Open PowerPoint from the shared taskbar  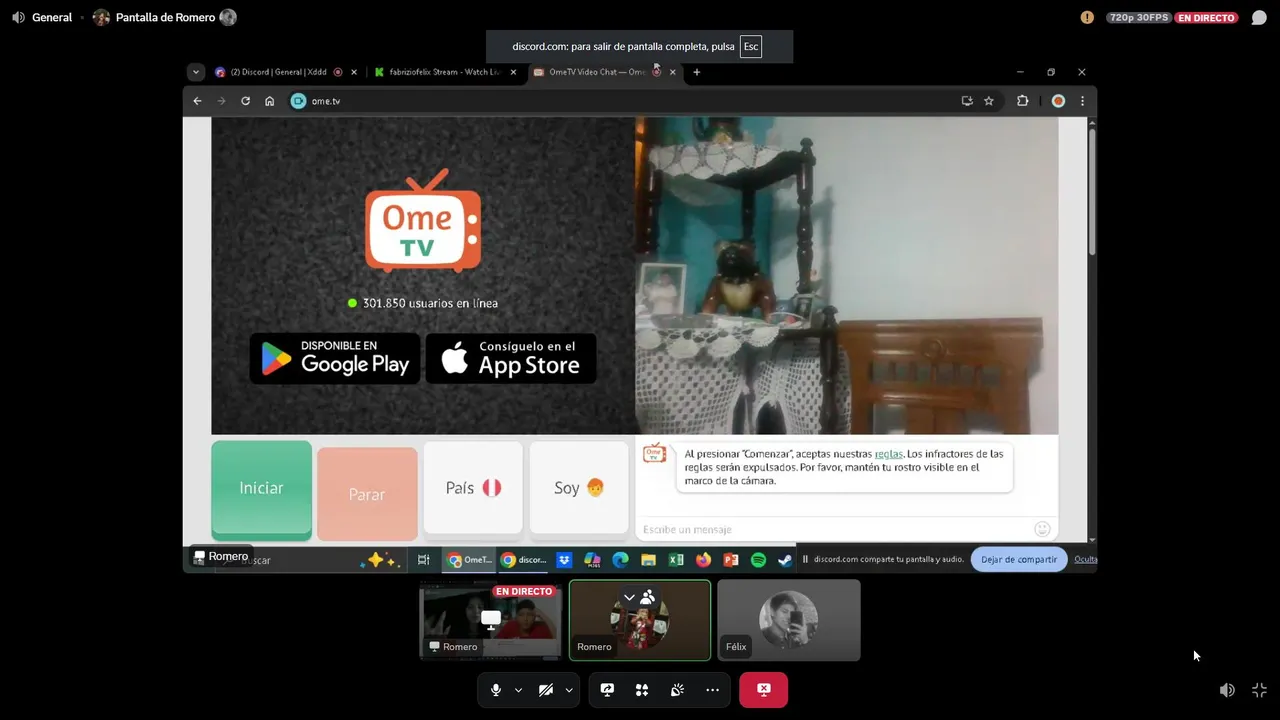(731, 560)
